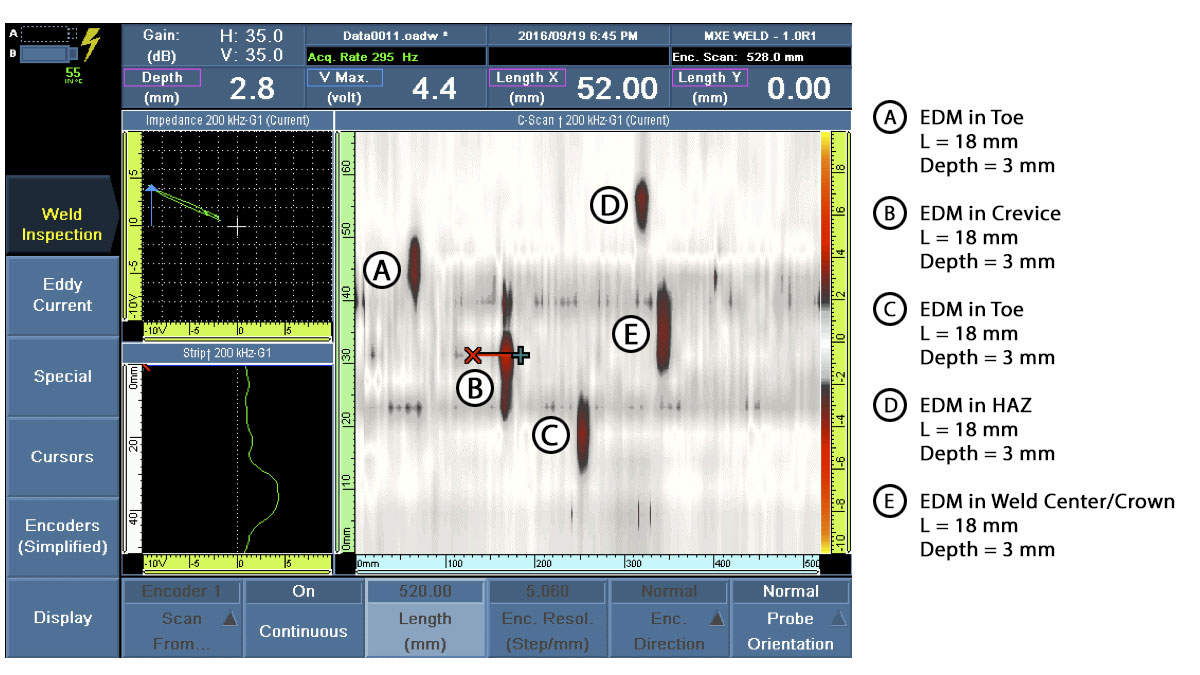Expand the Enc. Direction arrow
The height and width of the screenshot is (675, 1200).
click(716, 619)
